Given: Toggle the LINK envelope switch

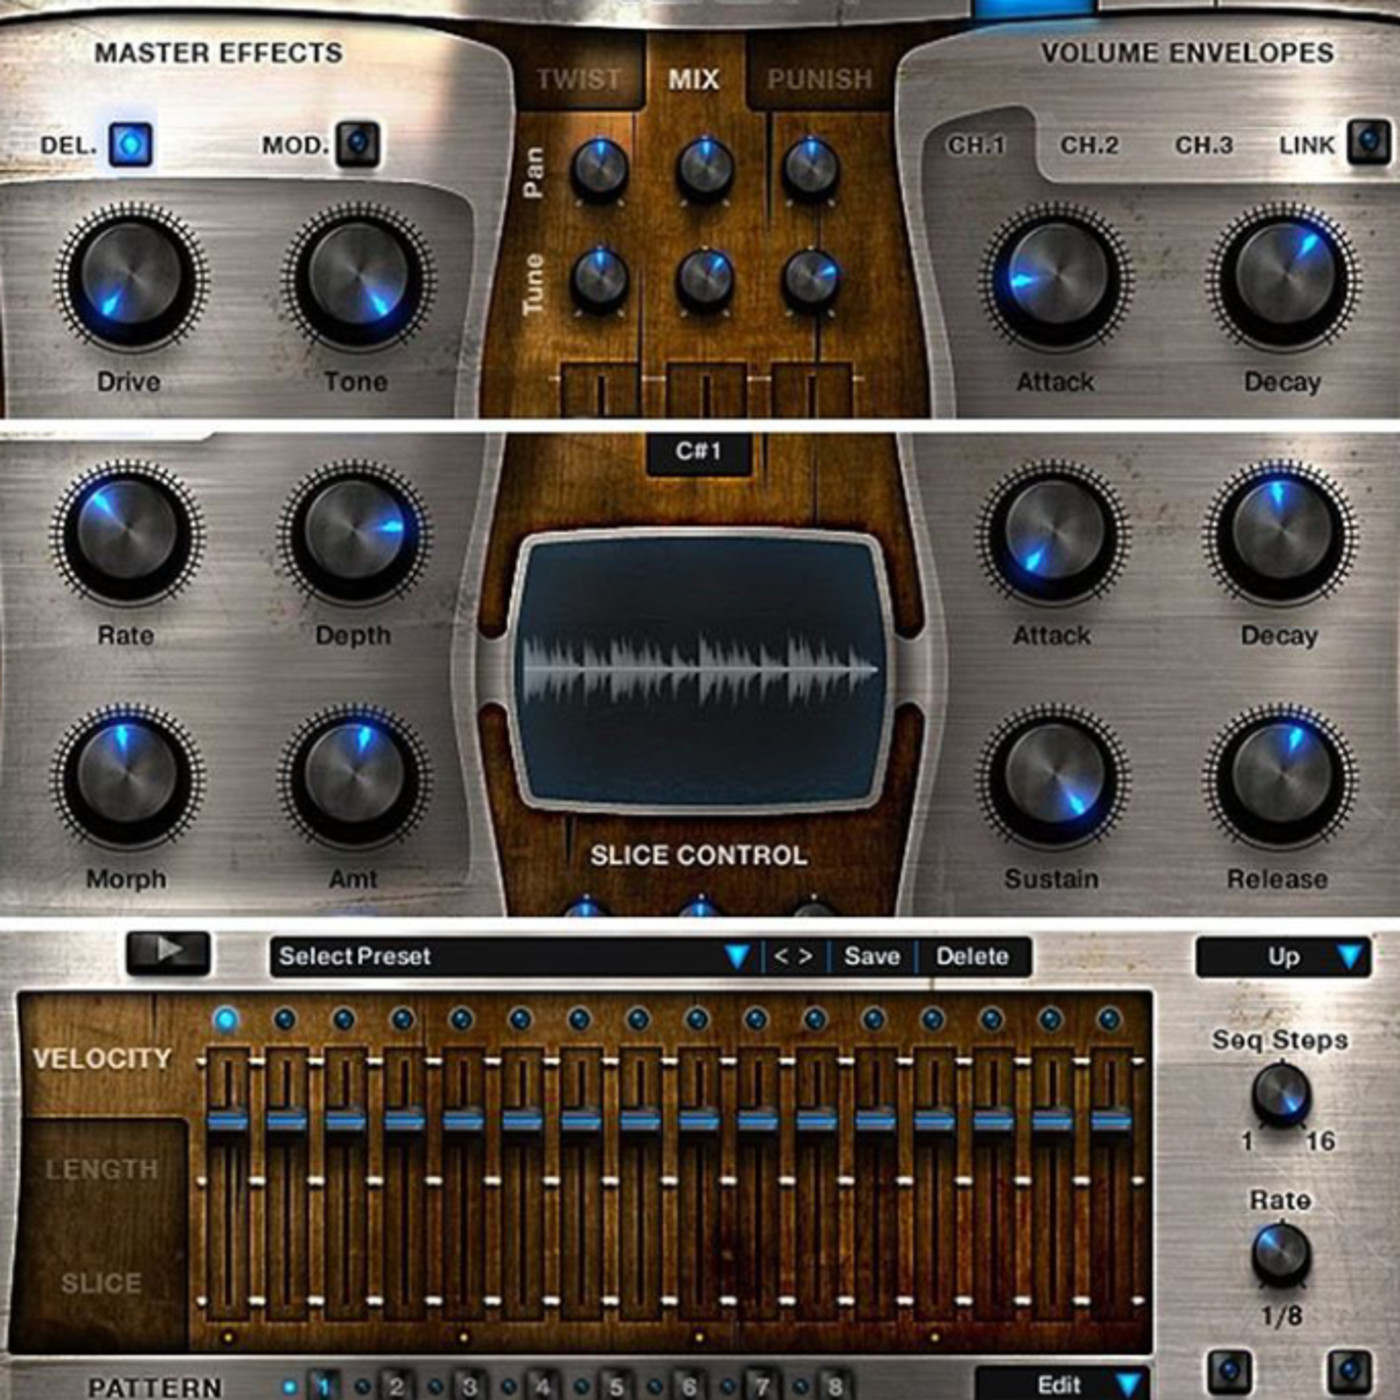Looking at the screenshot, I should coord(1368,142).
